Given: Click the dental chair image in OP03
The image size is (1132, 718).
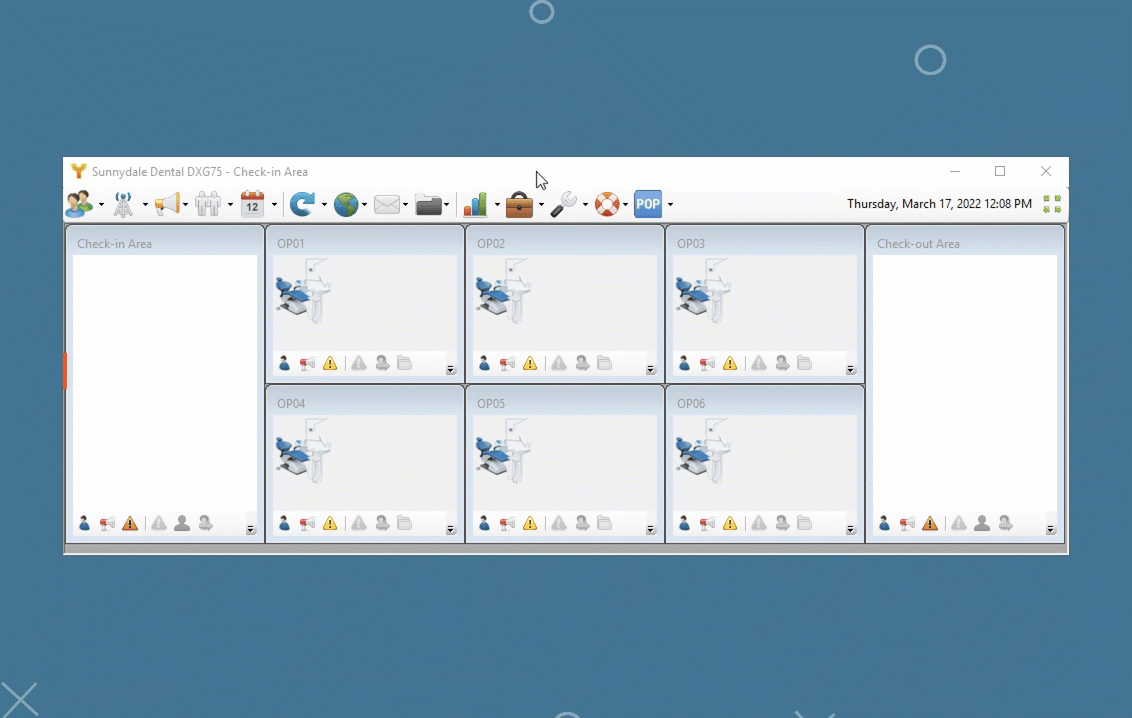Looking at the screenshot, I should point(703,291).
